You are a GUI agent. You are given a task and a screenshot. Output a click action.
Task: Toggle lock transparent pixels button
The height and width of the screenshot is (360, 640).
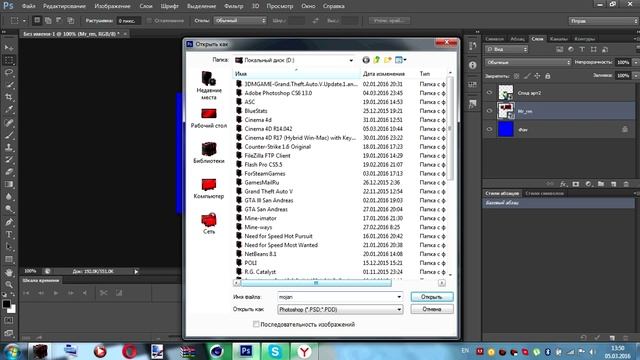(x=516, y=76)
